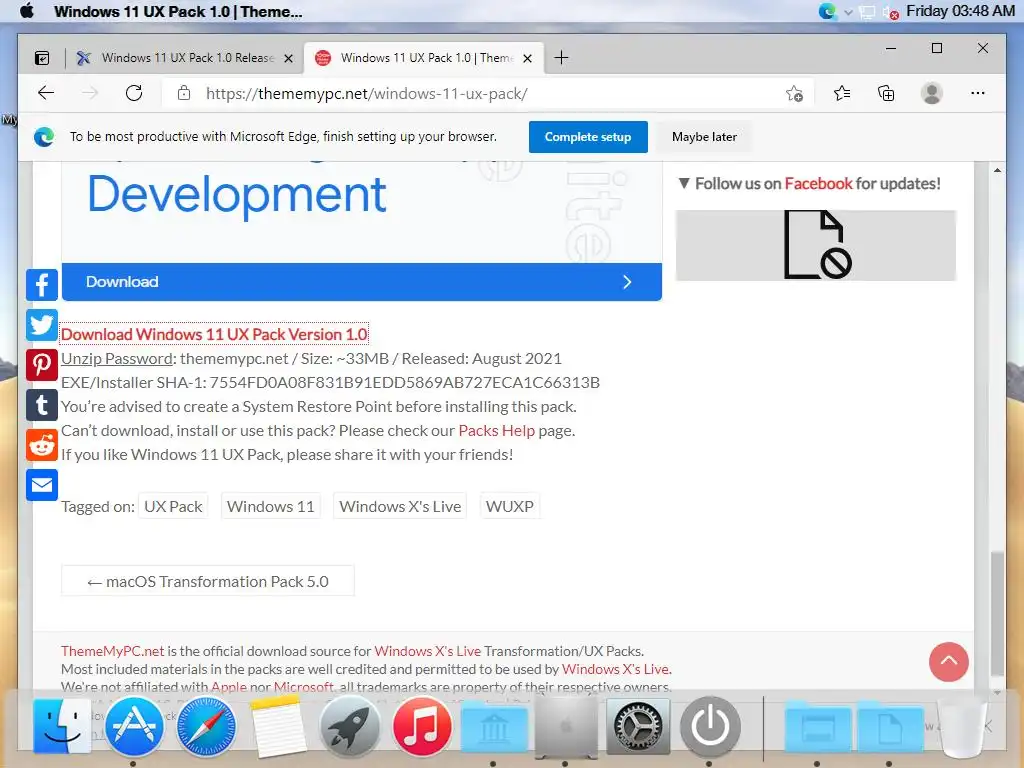Click the blue Download bar
The width and height of the screenshot is (1024, 768).
coord(362,282)
